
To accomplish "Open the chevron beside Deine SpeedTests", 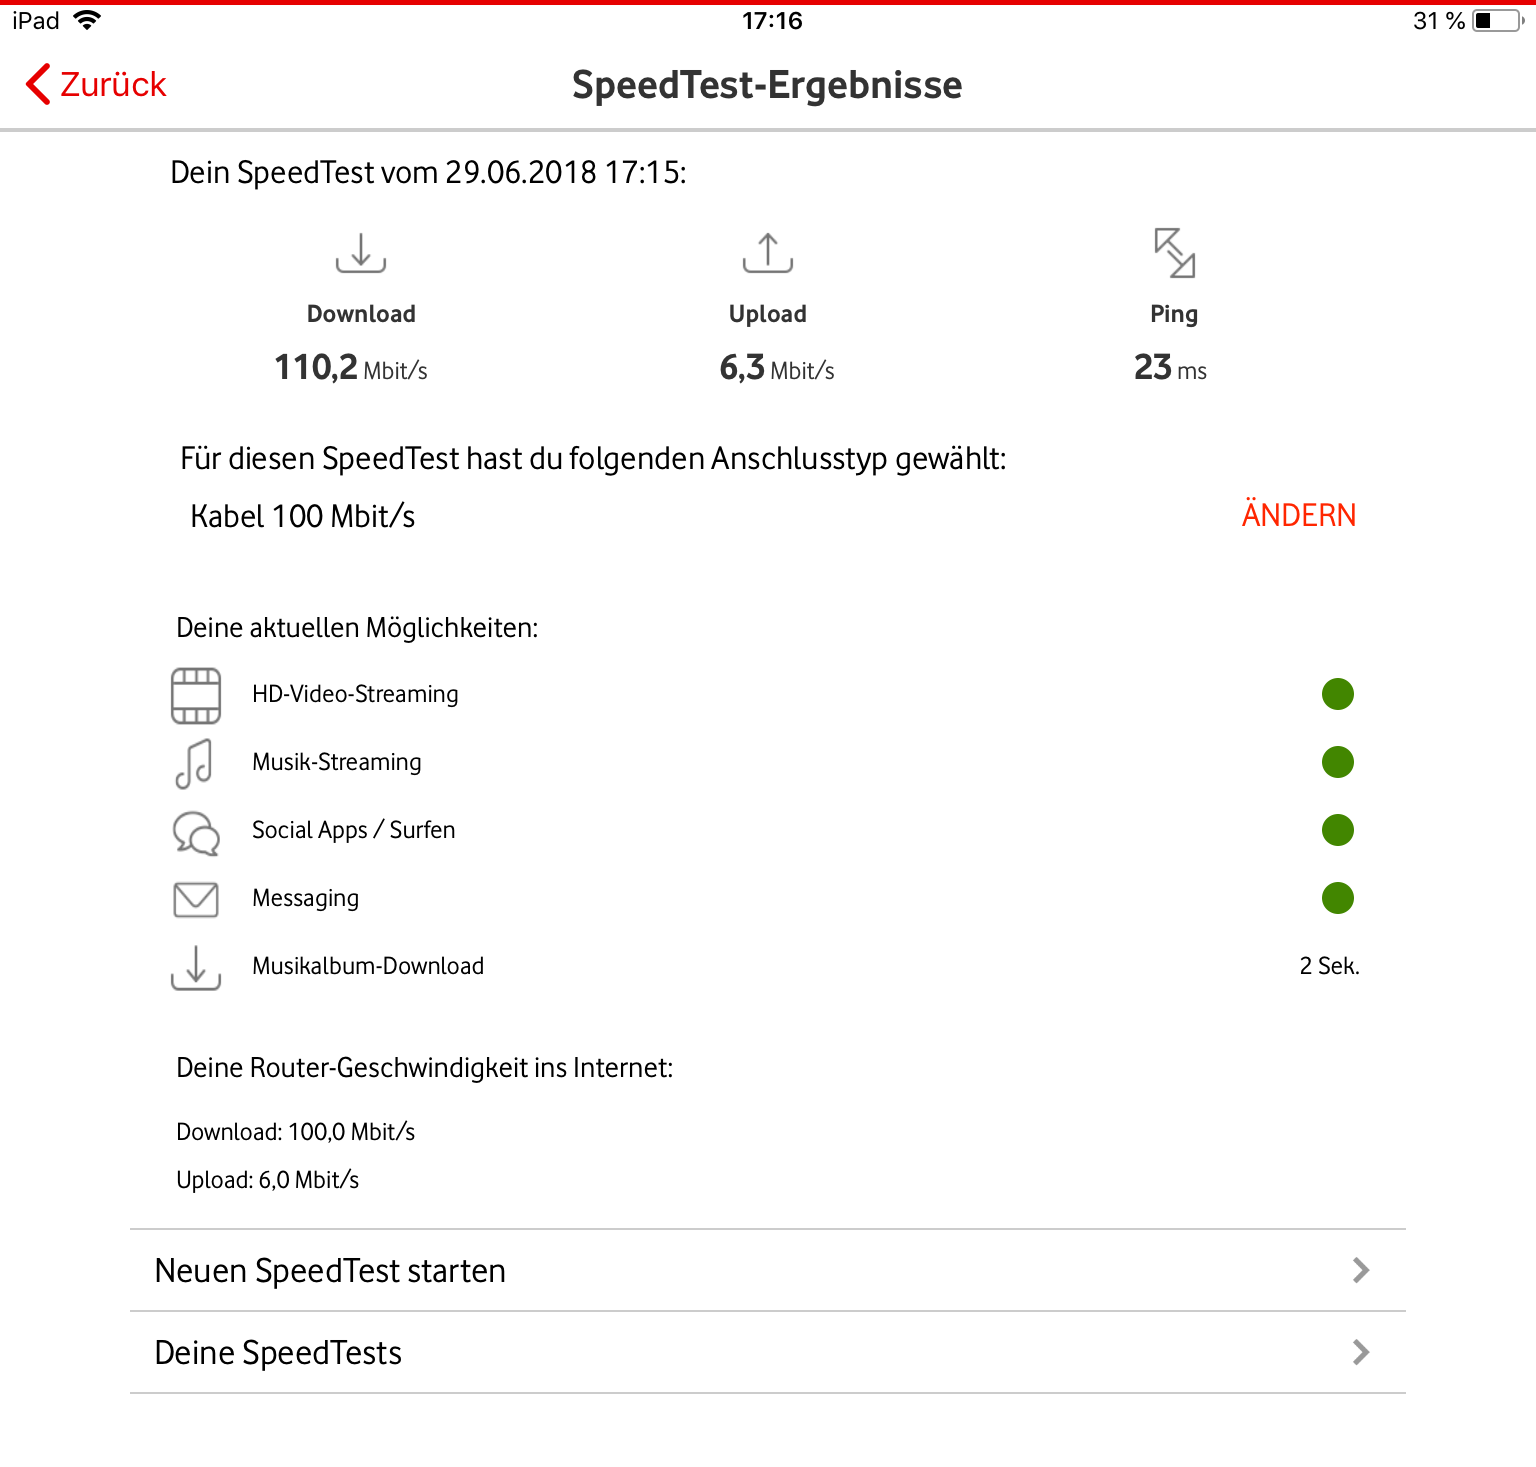I will [1361, 1352].
